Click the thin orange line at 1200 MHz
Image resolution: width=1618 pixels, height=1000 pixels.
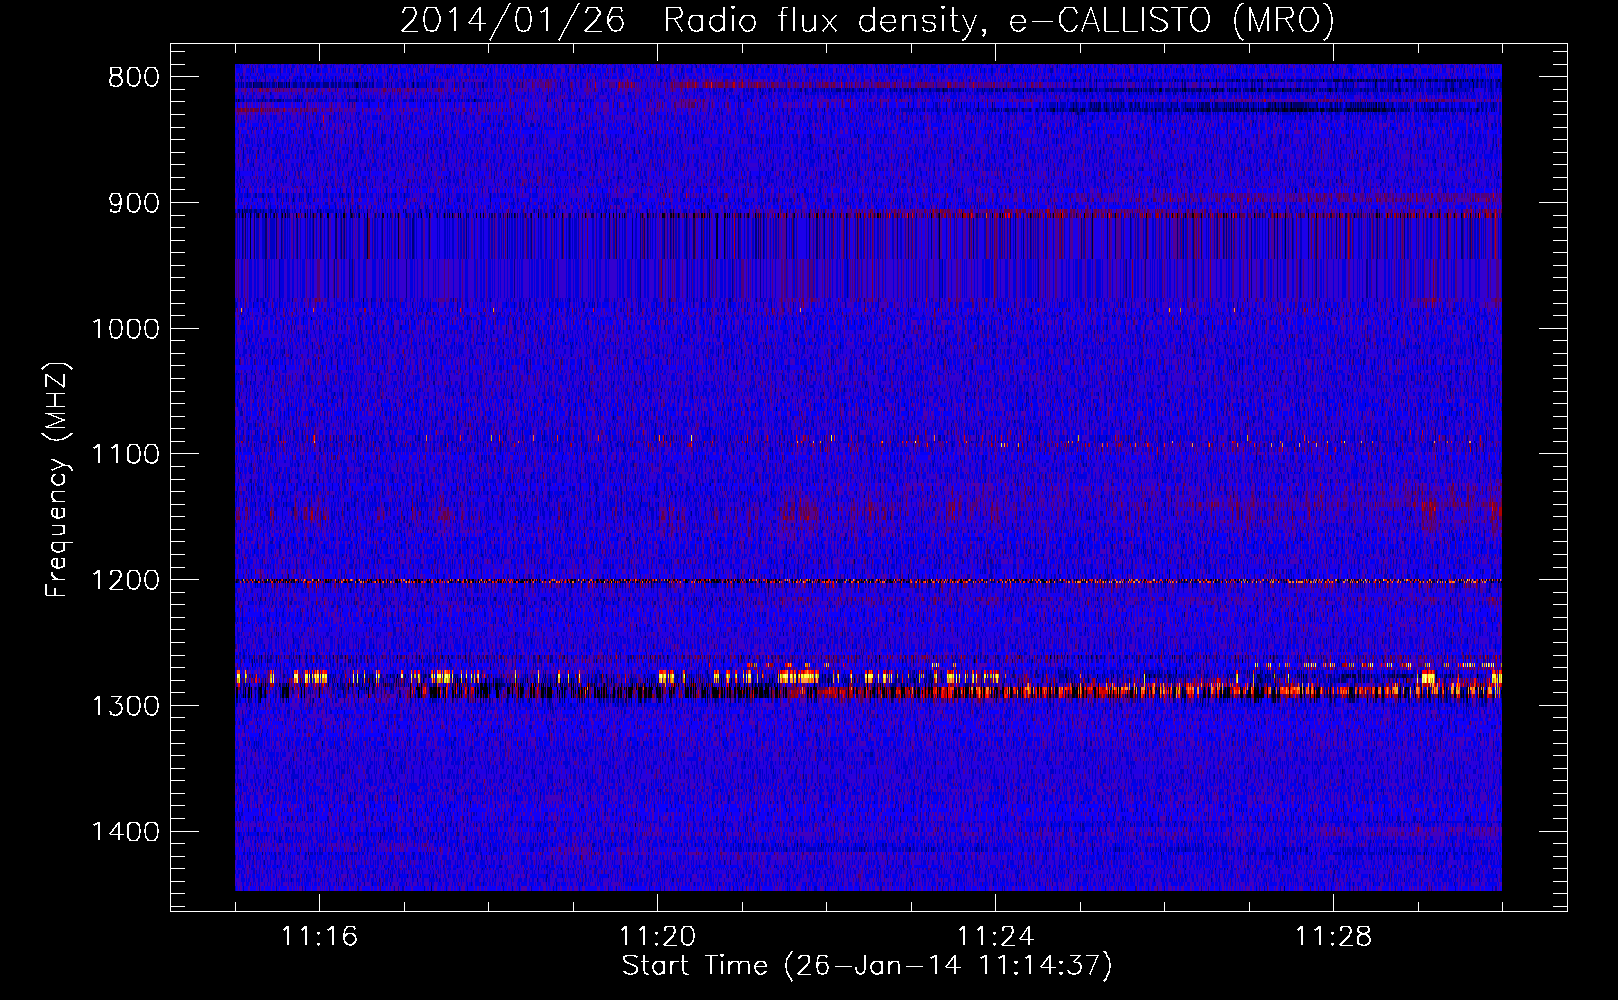click(868, 581)
